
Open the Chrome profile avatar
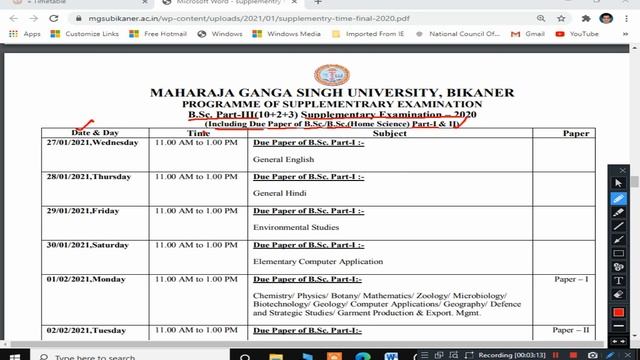(x=606, y=18)
